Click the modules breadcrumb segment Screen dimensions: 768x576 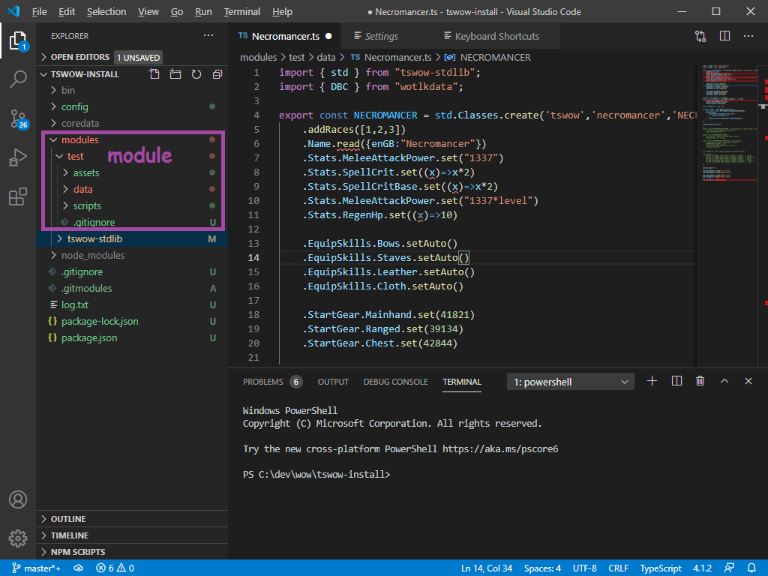pos(259,57)
